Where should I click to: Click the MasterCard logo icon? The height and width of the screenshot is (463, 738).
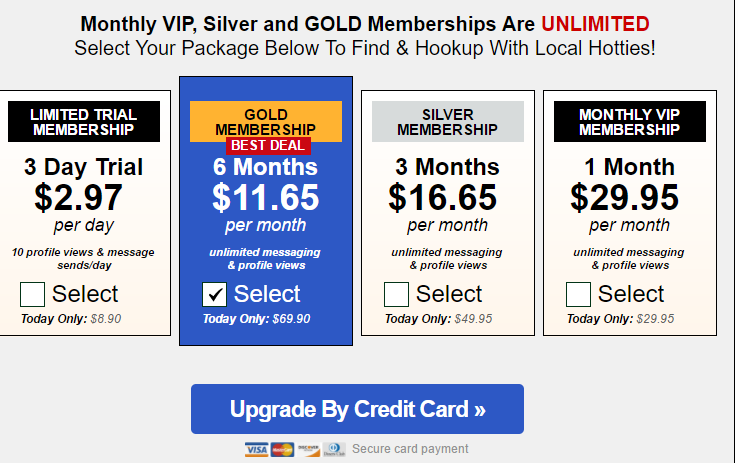coord(282,449)
